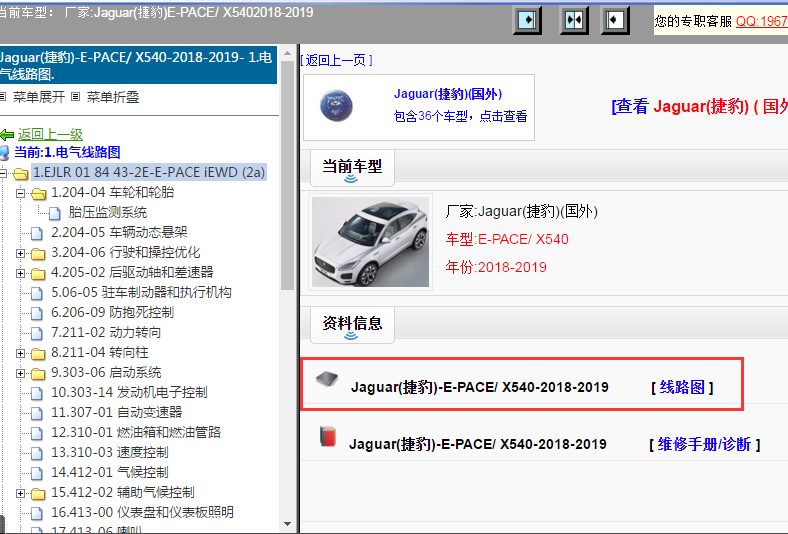This screenshot has width=788, height=534.
Task: Click the Jaguar(捷豹)(国外) brand link
Action: (447, 94)
